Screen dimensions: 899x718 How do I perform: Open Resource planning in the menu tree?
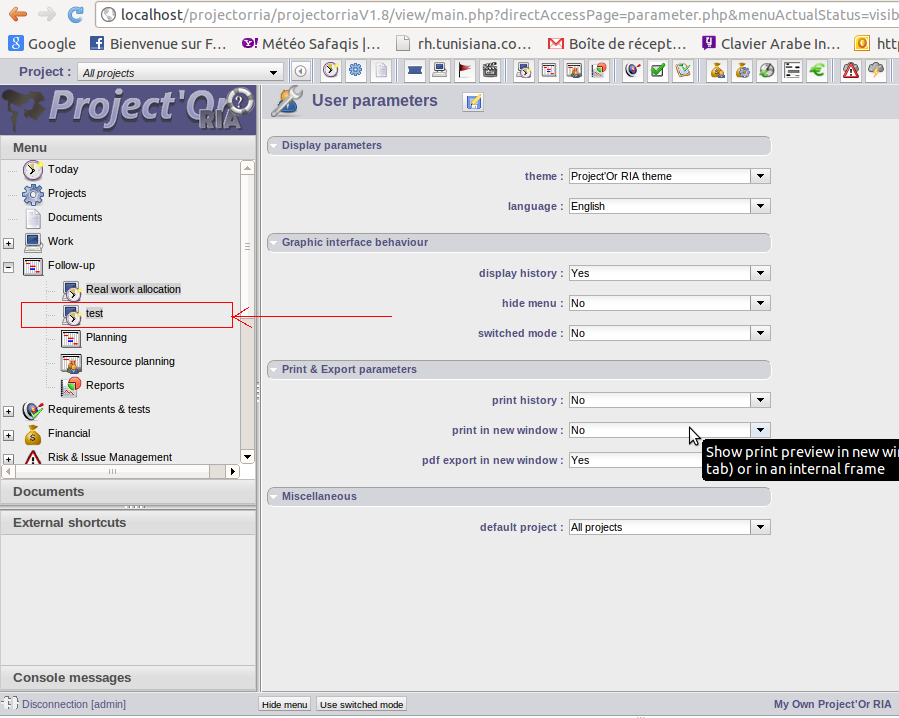[129, 361]
